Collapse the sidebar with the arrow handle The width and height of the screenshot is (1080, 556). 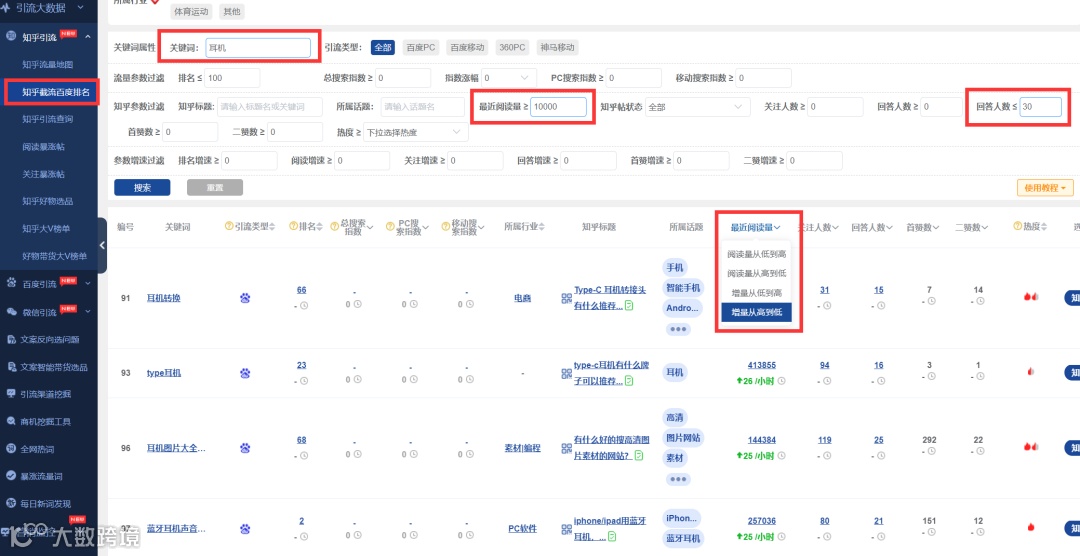click(x=102, y=245)
